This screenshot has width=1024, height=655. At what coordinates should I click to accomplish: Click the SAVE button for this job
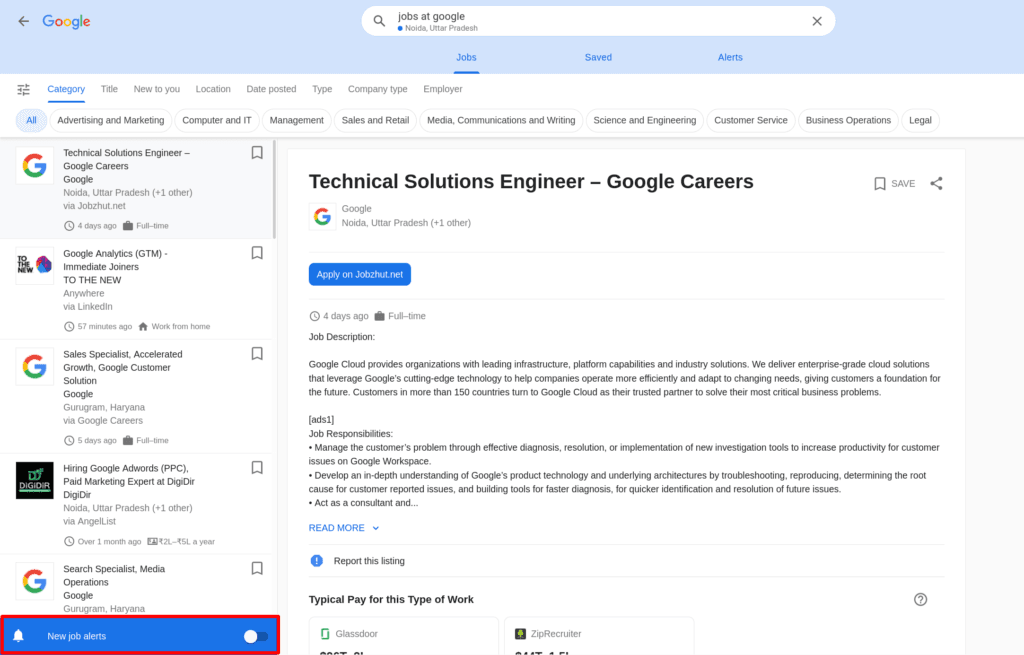[x=895, y=184]
